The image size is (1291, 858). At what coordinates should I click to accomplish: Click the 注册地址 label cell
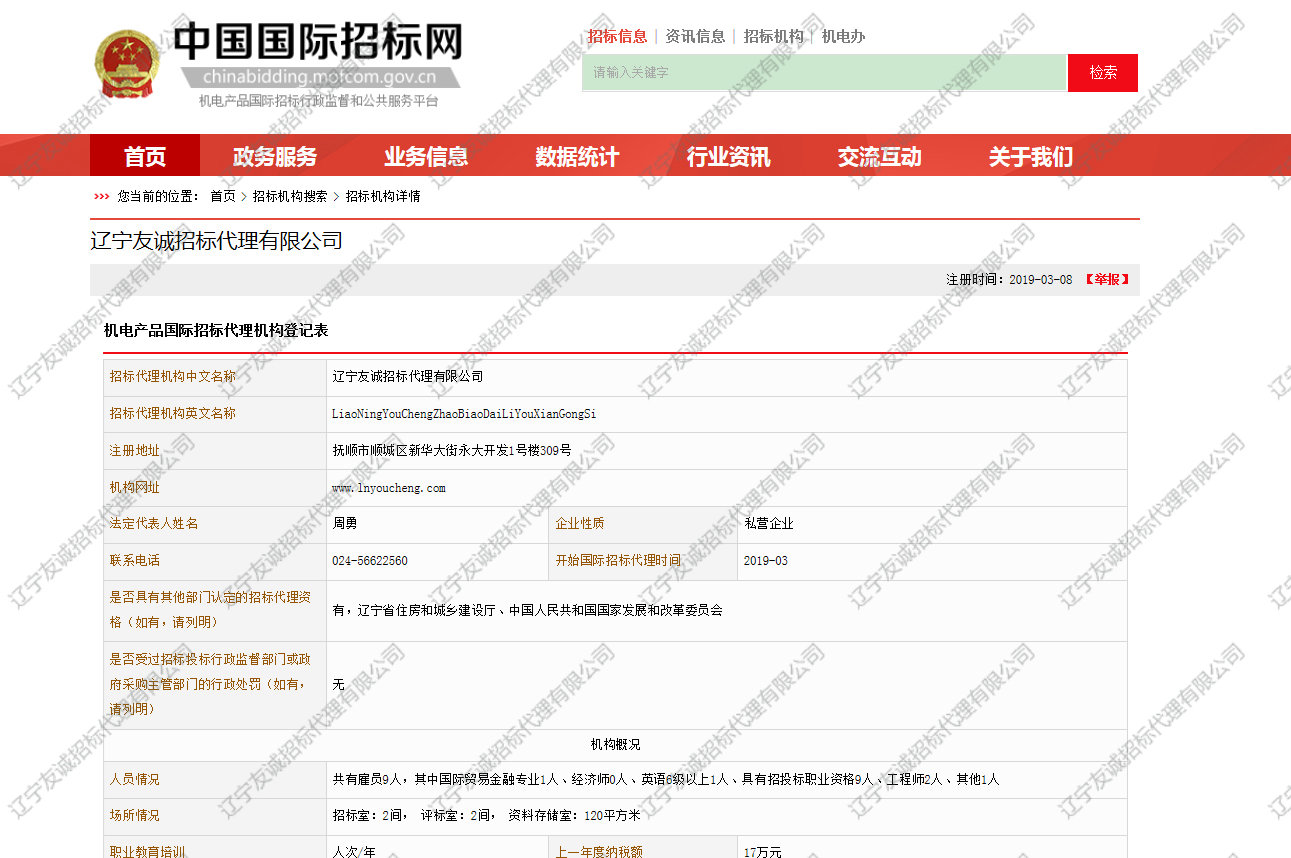coord(215,451)
